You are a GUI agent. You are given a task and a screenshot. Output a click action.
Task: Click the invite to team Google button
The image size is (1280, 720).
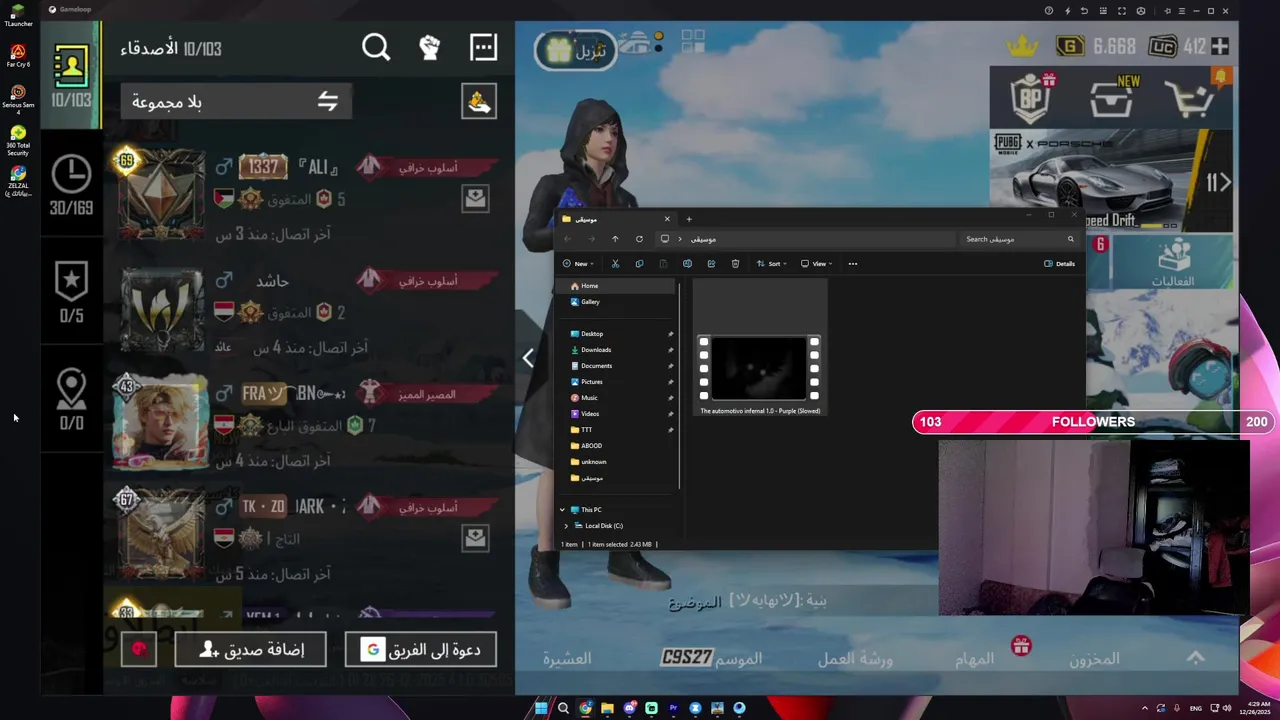coord(420,650)
